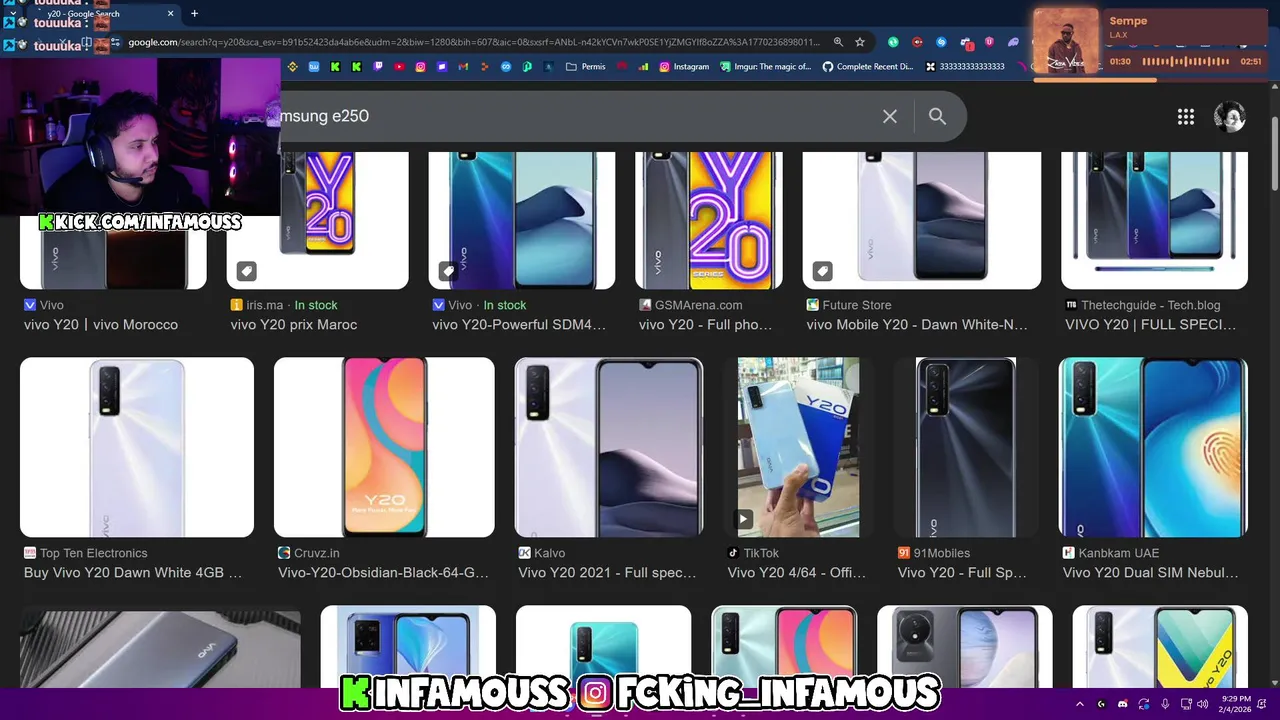Click the product tag badge on the iris.ma image

click(246, 271)
